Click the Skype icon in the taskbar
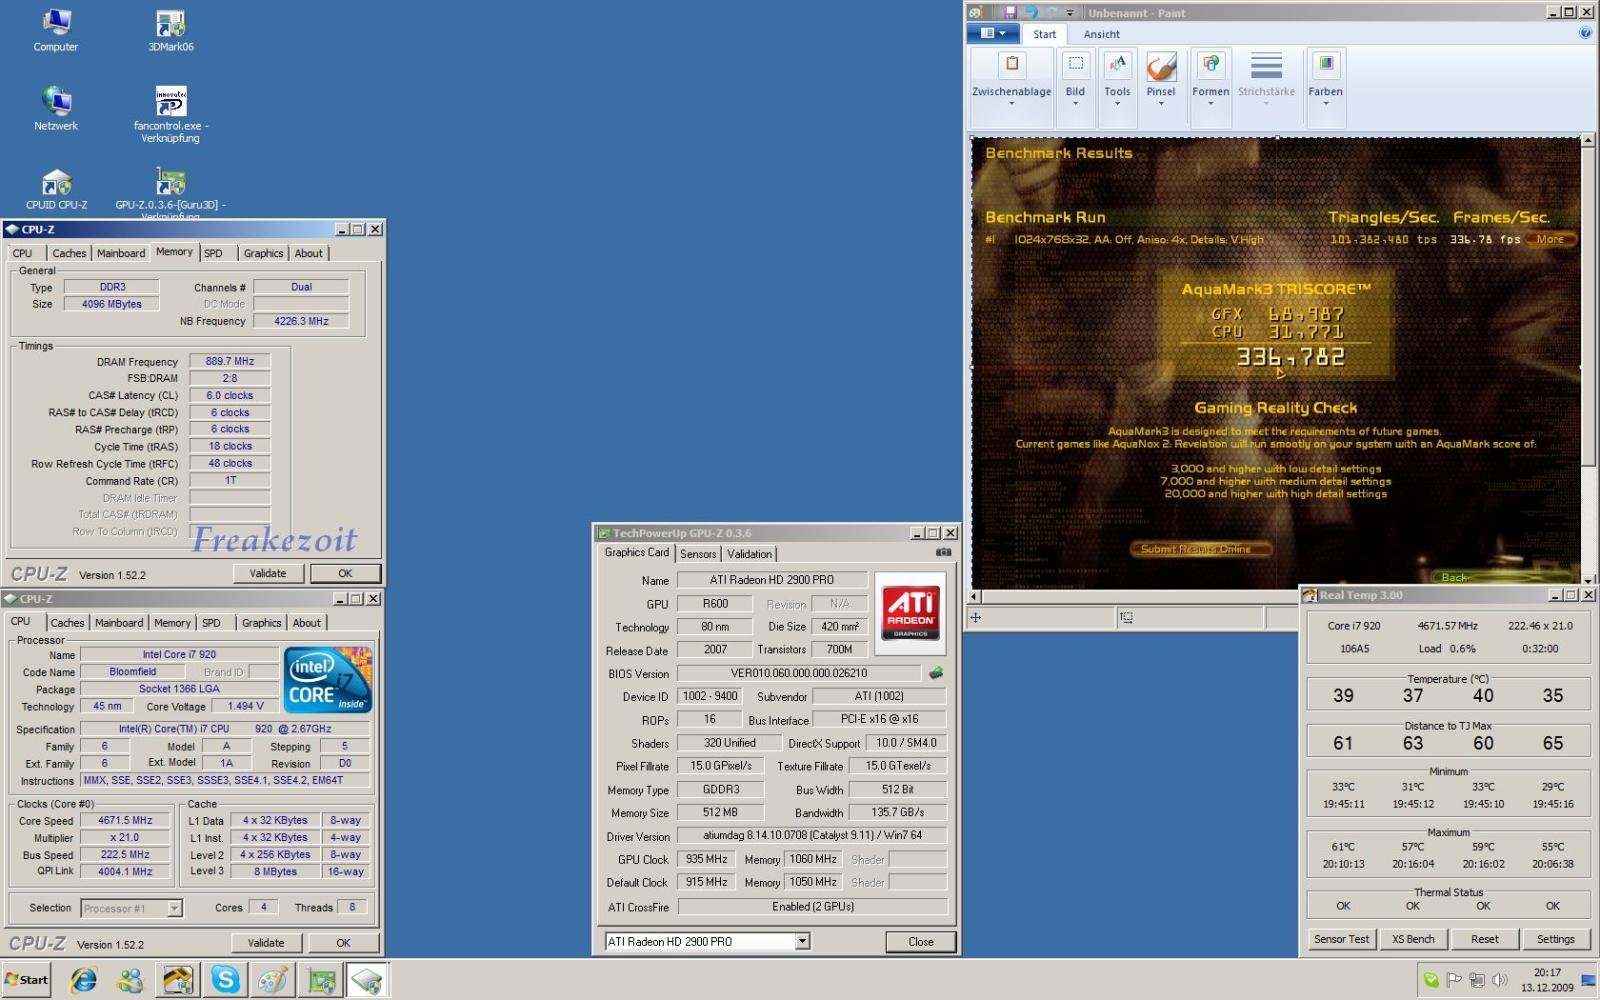Image resolution: width=1600 pixels, height=1000 pixels. point(225,980)
